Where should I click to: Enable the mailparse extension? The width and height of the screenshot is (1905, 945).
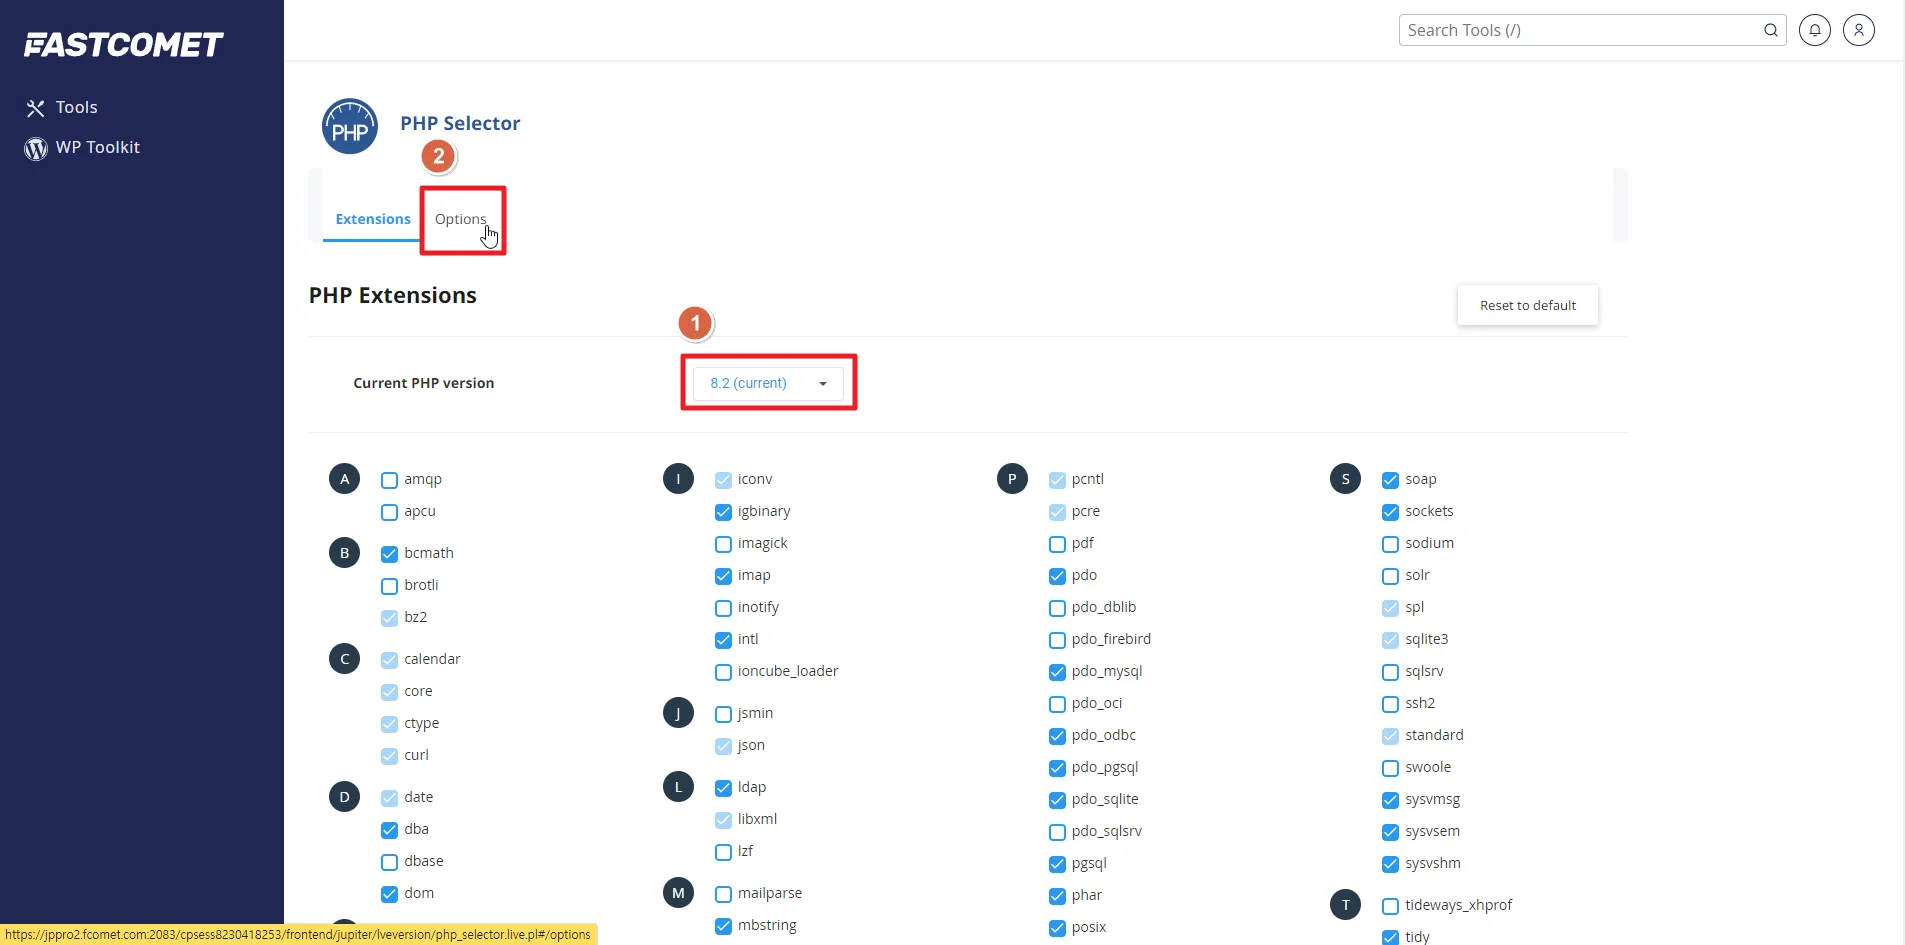click(x=723, y=894)
